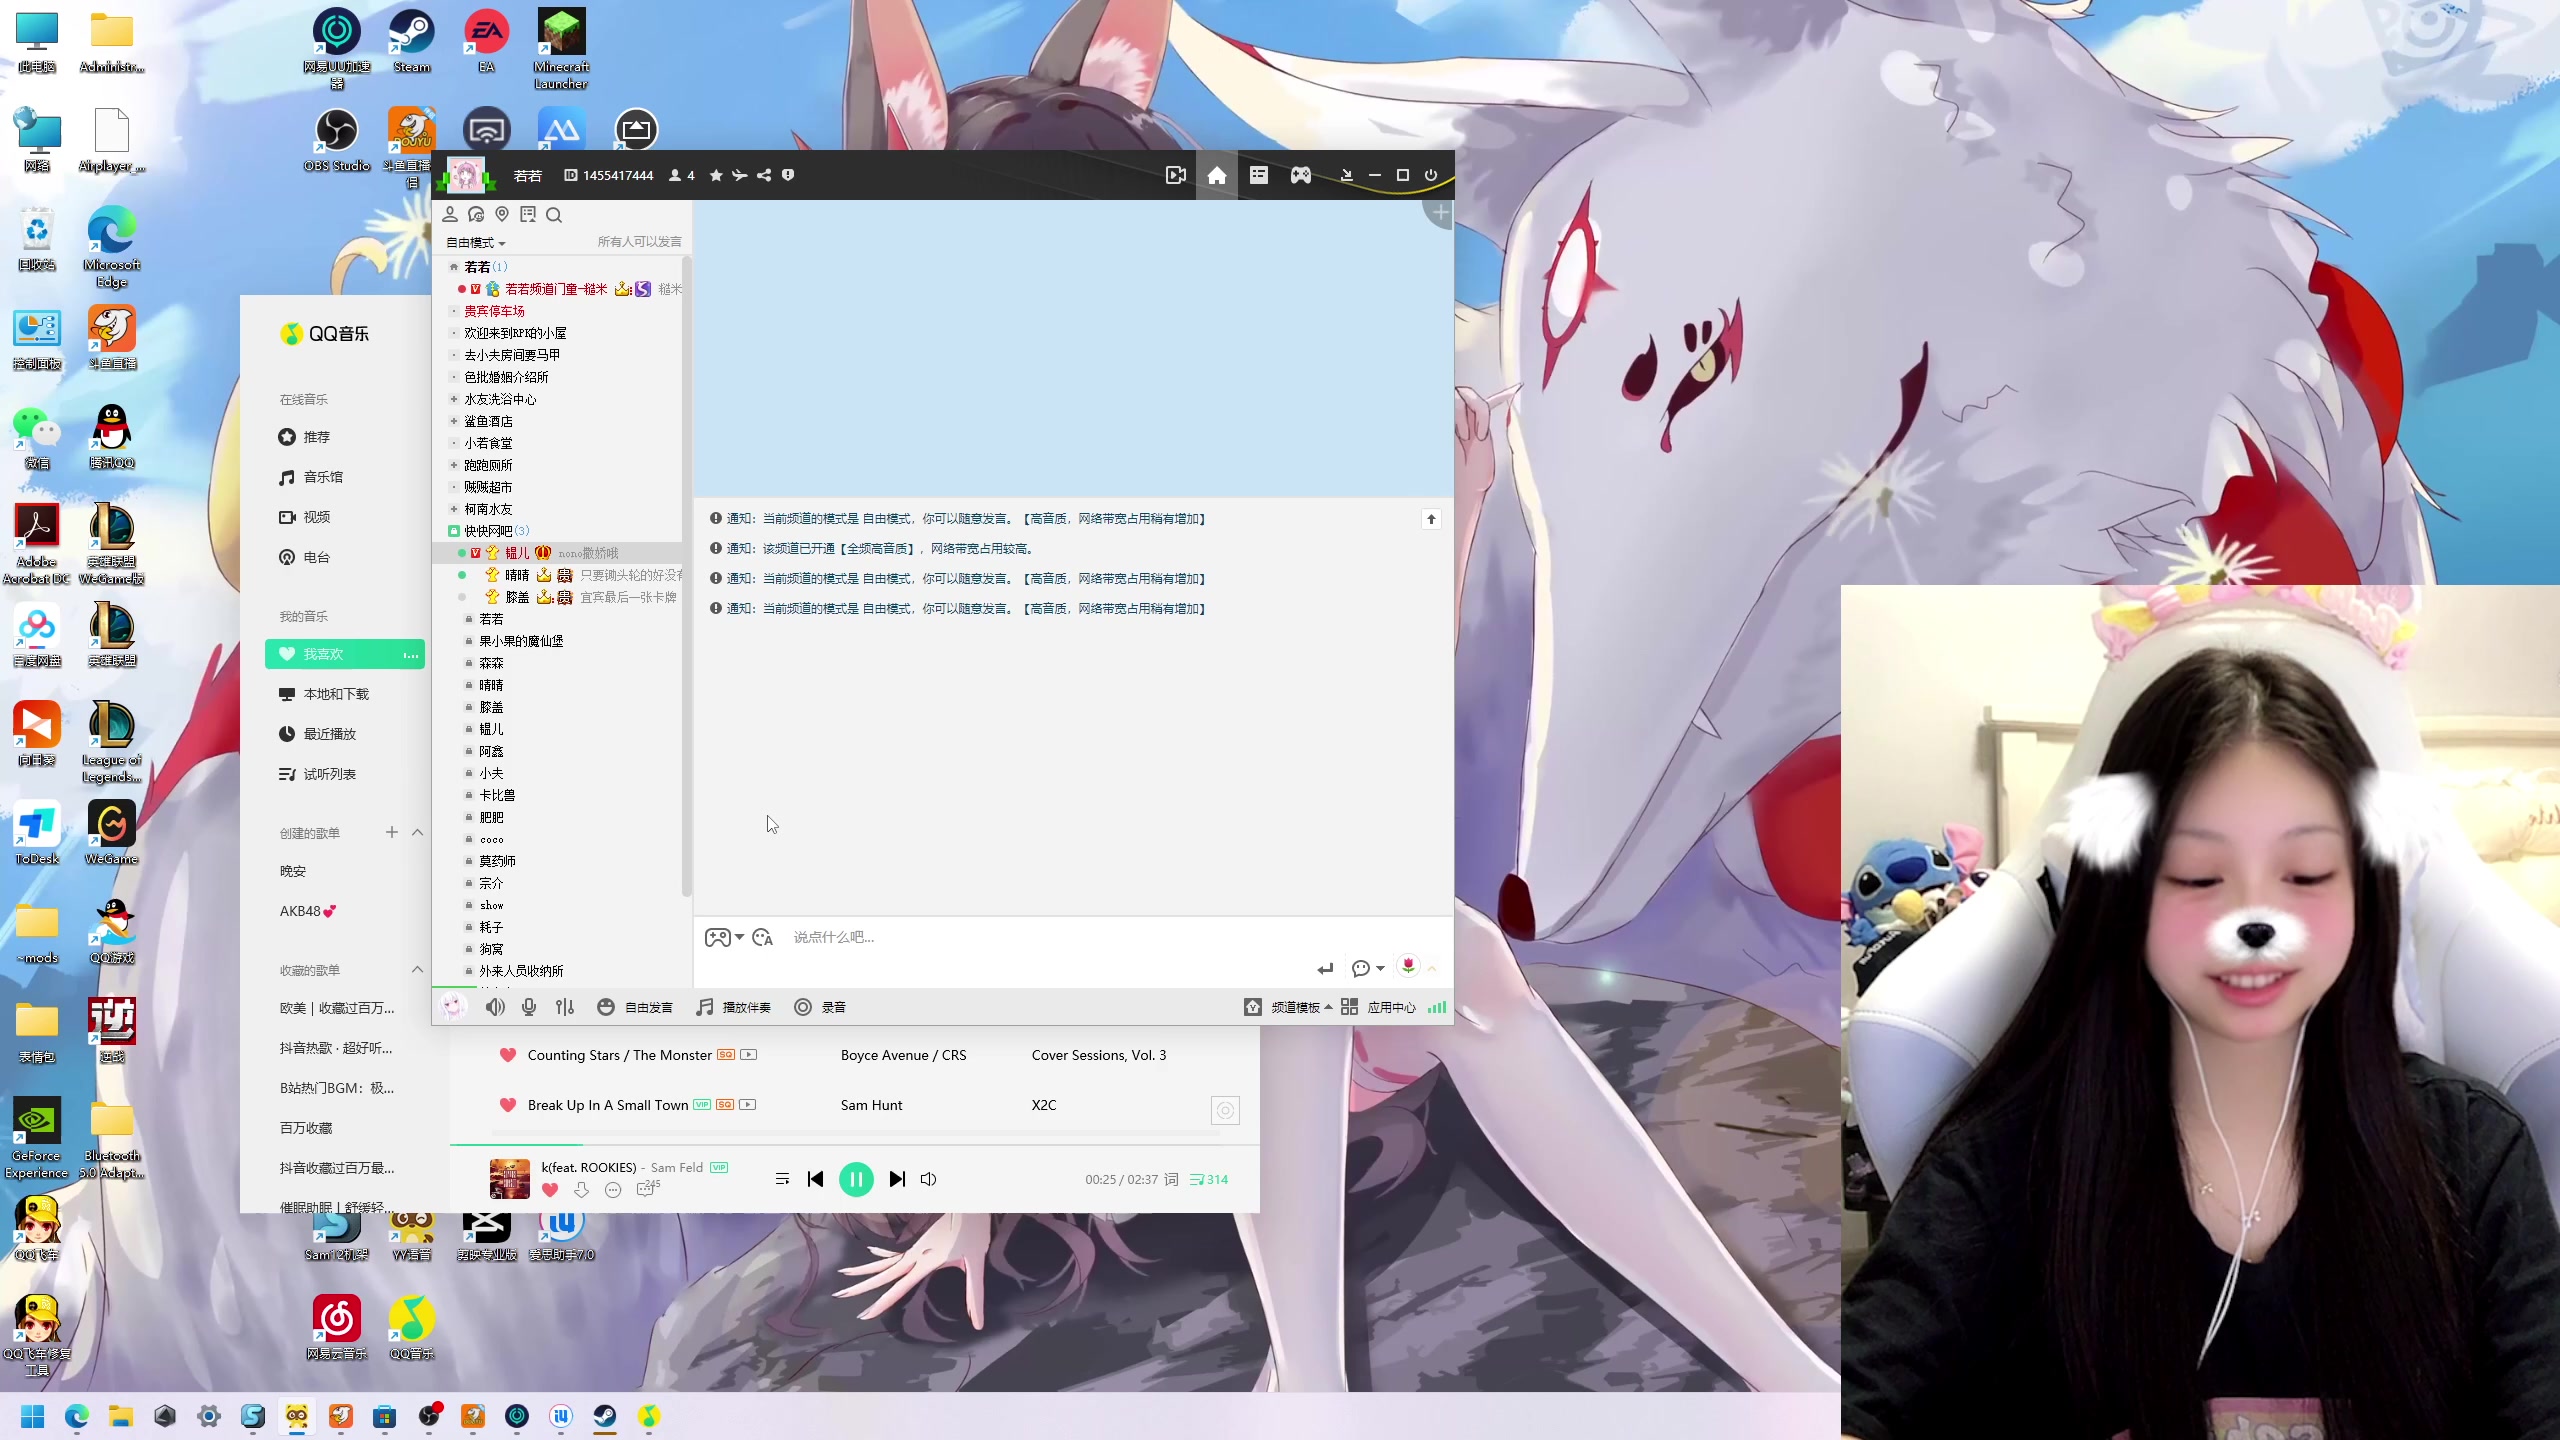
Task: Toggle the lyrics 词 button
Action: pos(1171,1179)
